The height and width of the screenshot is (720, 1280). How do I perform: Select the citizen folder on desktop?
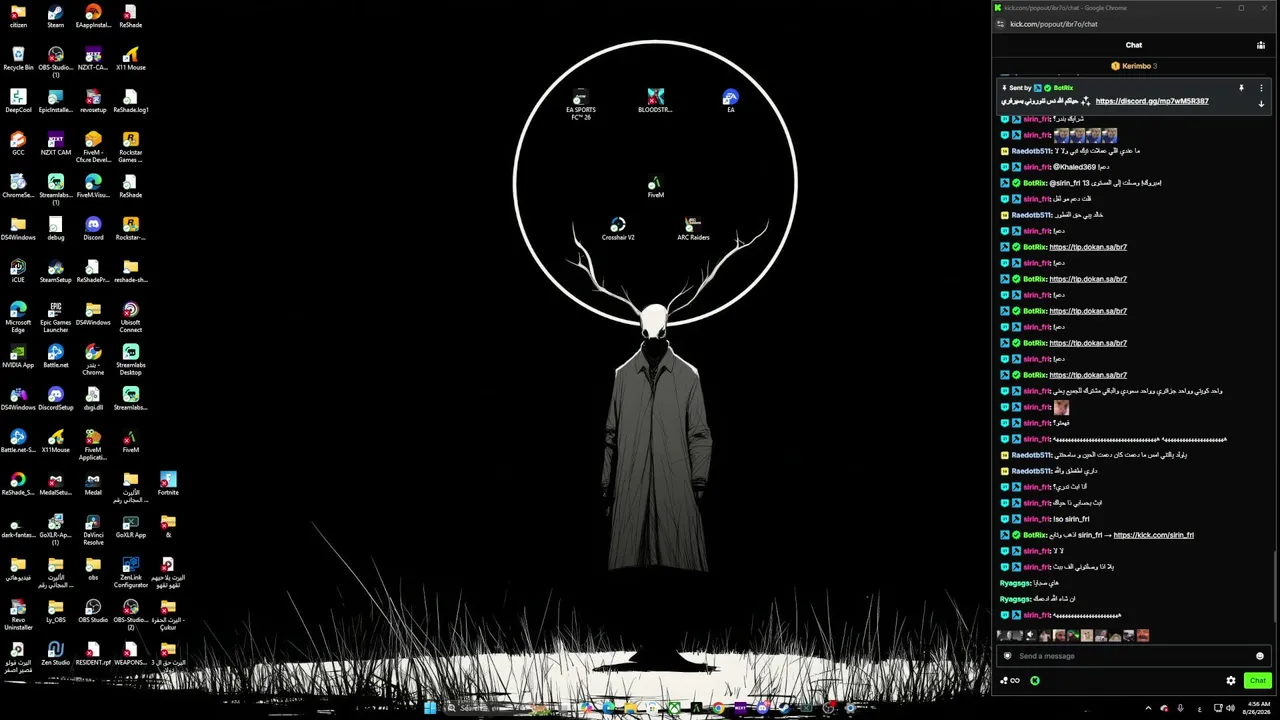point(18,17)
